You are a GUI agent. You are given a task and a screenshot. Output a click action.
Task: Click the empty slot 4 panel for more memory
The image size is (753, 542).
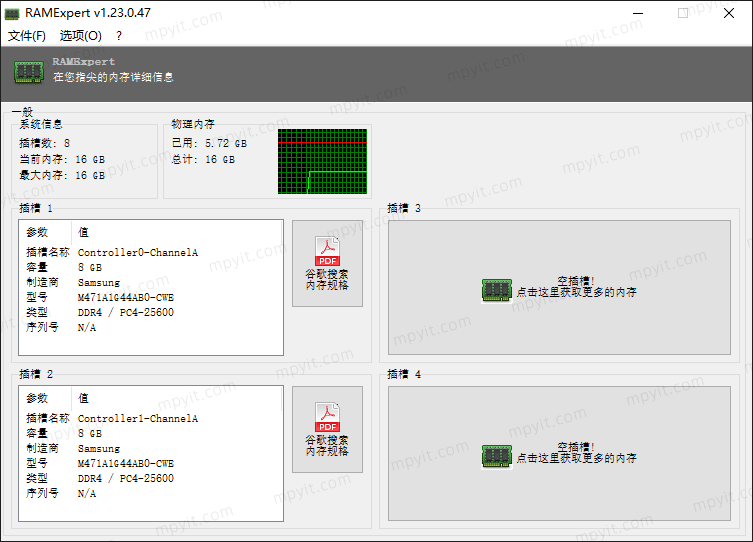(x=559, y=453)
